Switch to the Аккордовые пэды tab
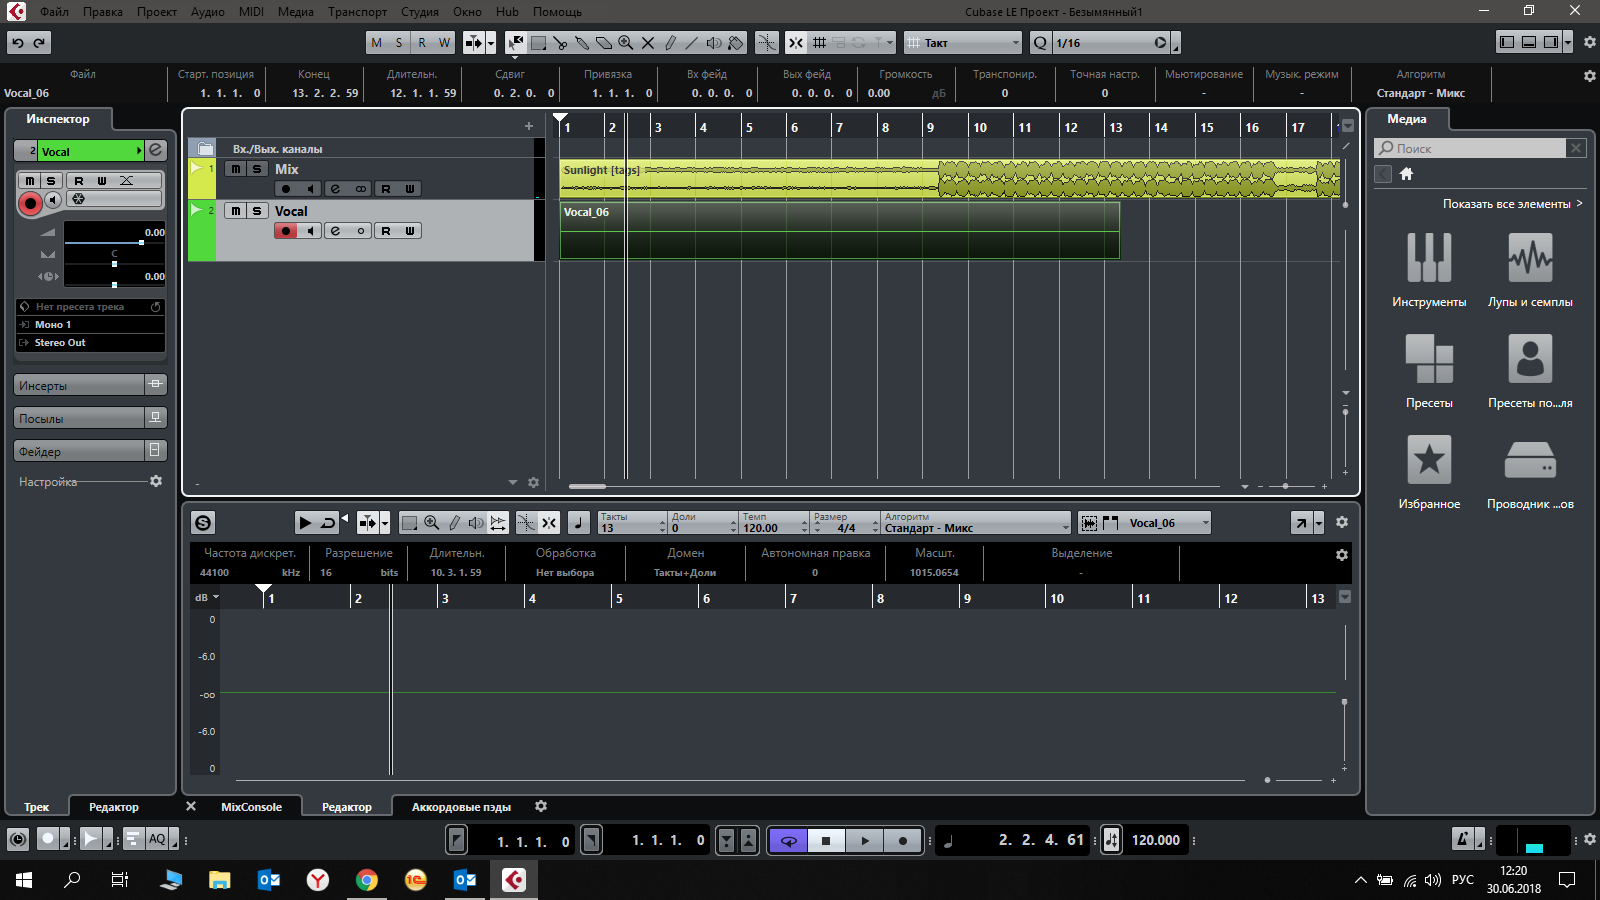 pyautogui.click(x=461, y=807)
